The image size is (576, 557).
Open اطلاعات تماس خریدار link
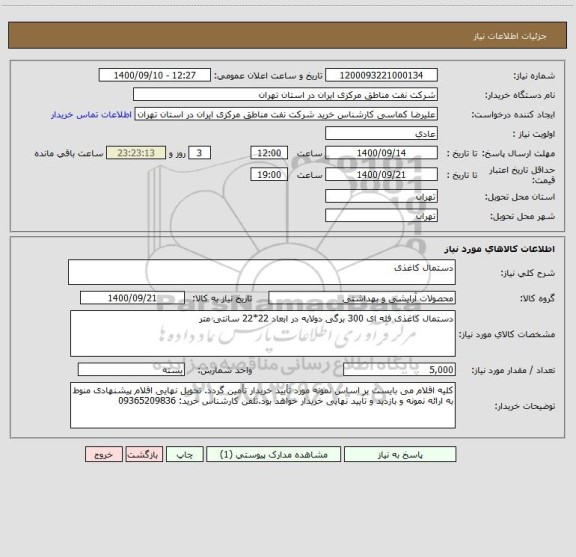[x=91, y=115]
